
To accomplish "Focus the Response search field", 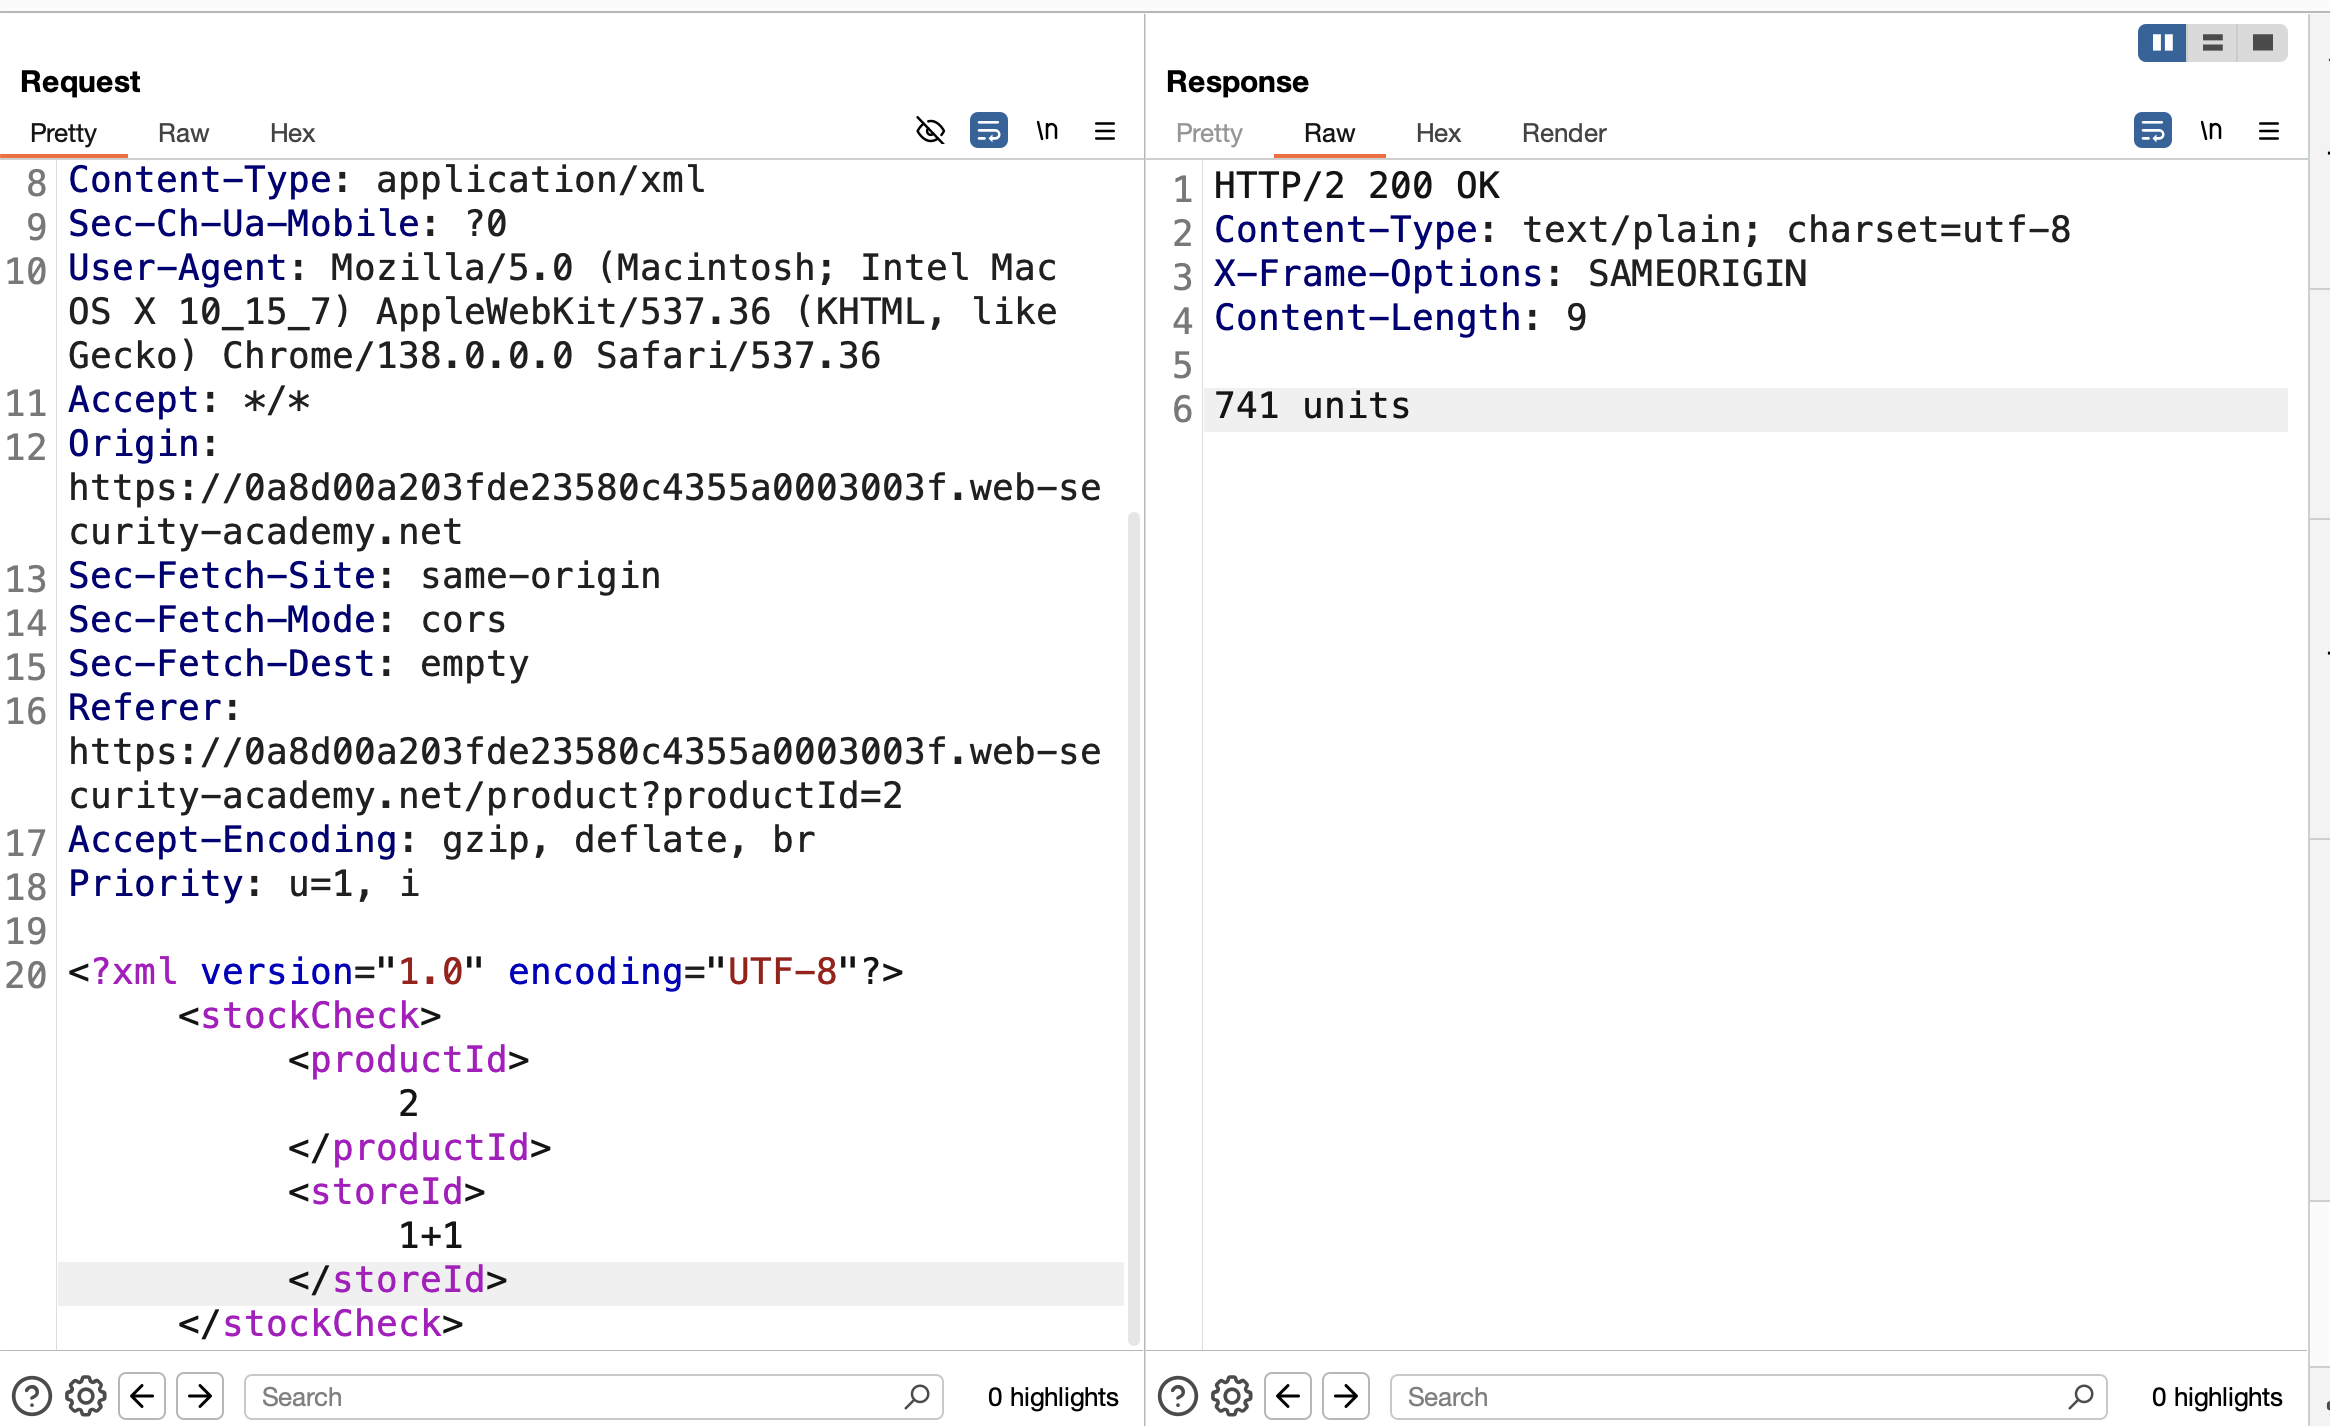I will pyautogui.click(x=1749, y=1397).
